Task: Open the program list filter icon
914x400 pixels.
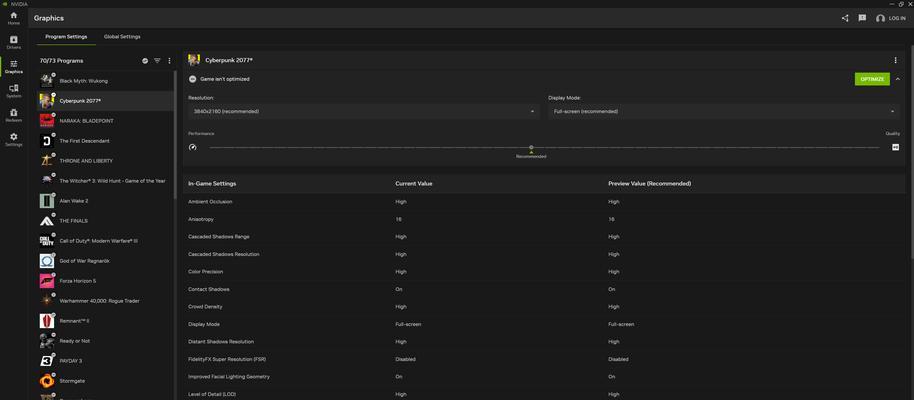Action: [x=157, y=61]
